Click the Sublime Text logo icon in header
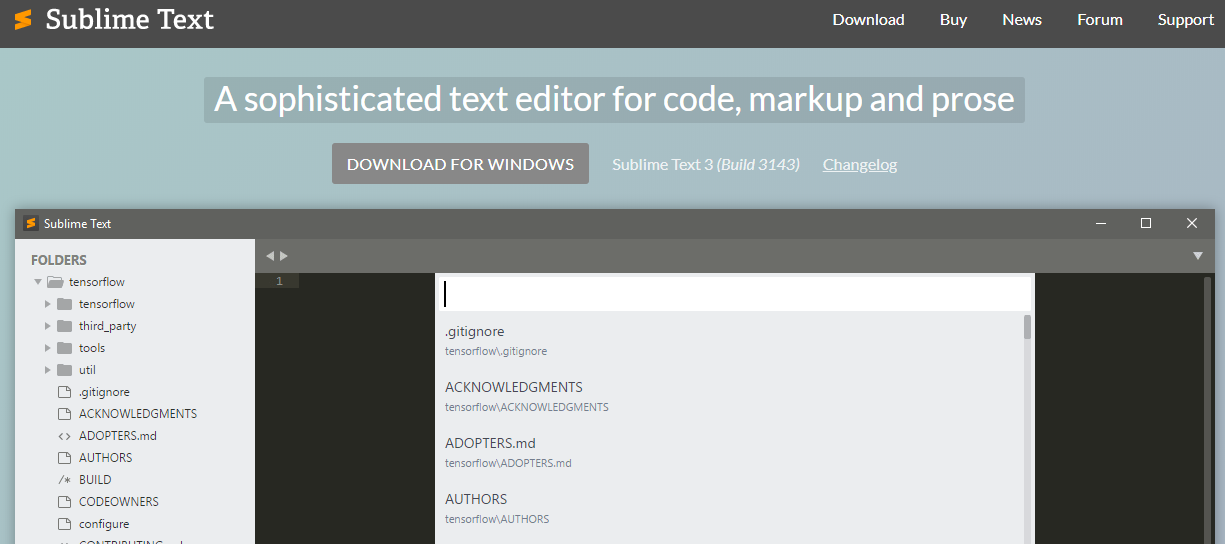The width and height of the screenshot is (1225, 544). 23,19
